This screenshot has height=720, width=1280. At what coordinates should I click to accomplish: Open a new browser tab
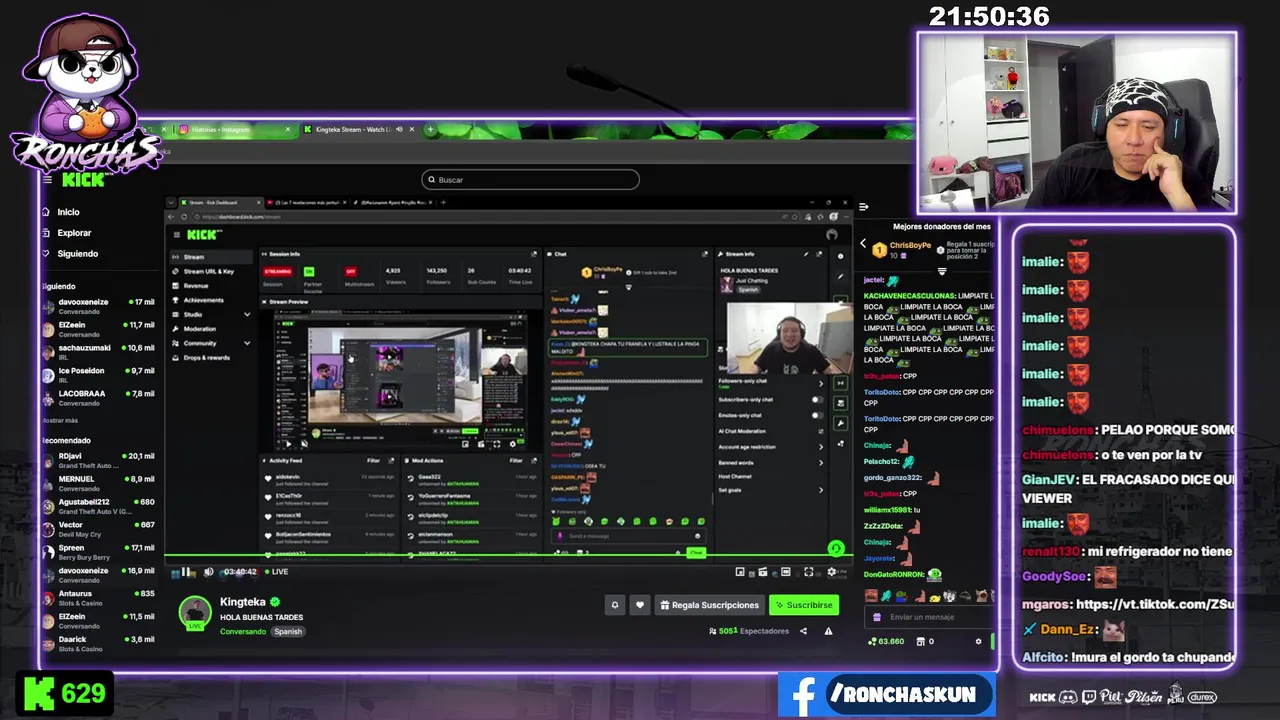pyautogui.click(x=430, y=129)
